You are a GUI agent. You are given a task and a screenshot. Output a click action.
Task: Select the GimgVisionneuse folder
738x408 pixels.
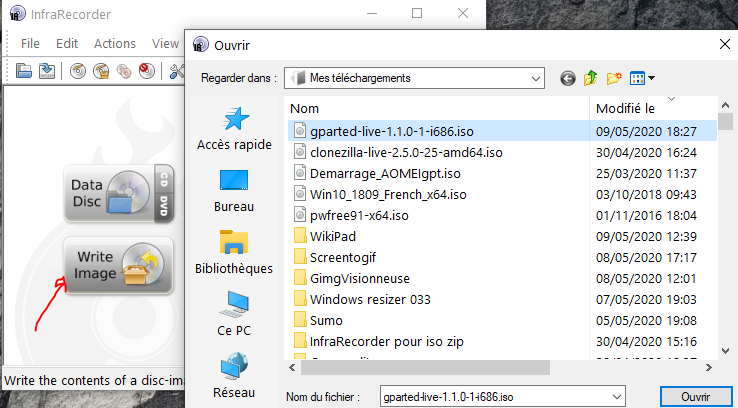360,279
